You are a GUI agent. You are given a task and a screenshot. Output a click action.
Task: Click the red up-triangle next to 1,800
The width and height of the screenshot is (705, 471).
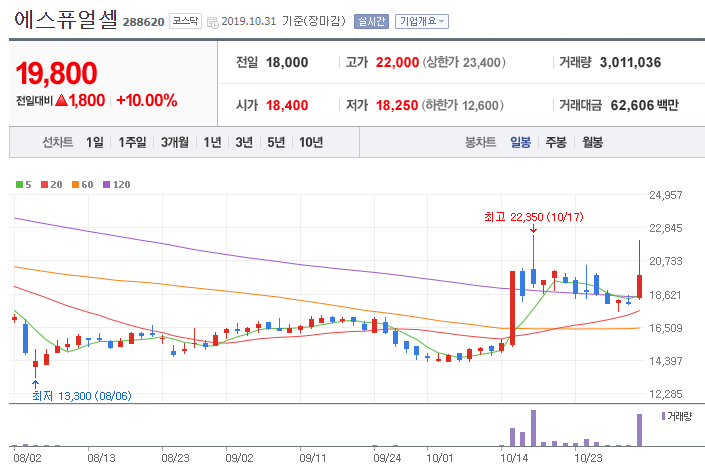[x=62, y=100]
